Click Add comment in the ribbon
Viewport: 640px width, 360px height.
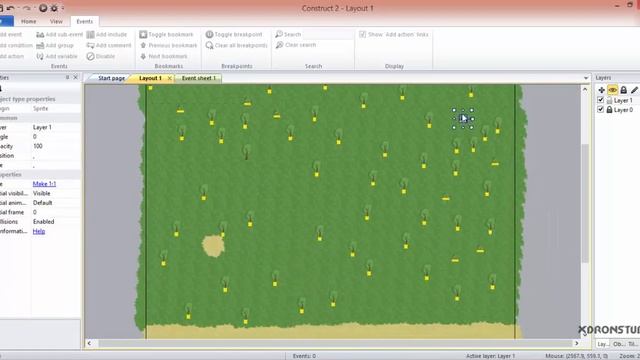click(x=109, y=45)
